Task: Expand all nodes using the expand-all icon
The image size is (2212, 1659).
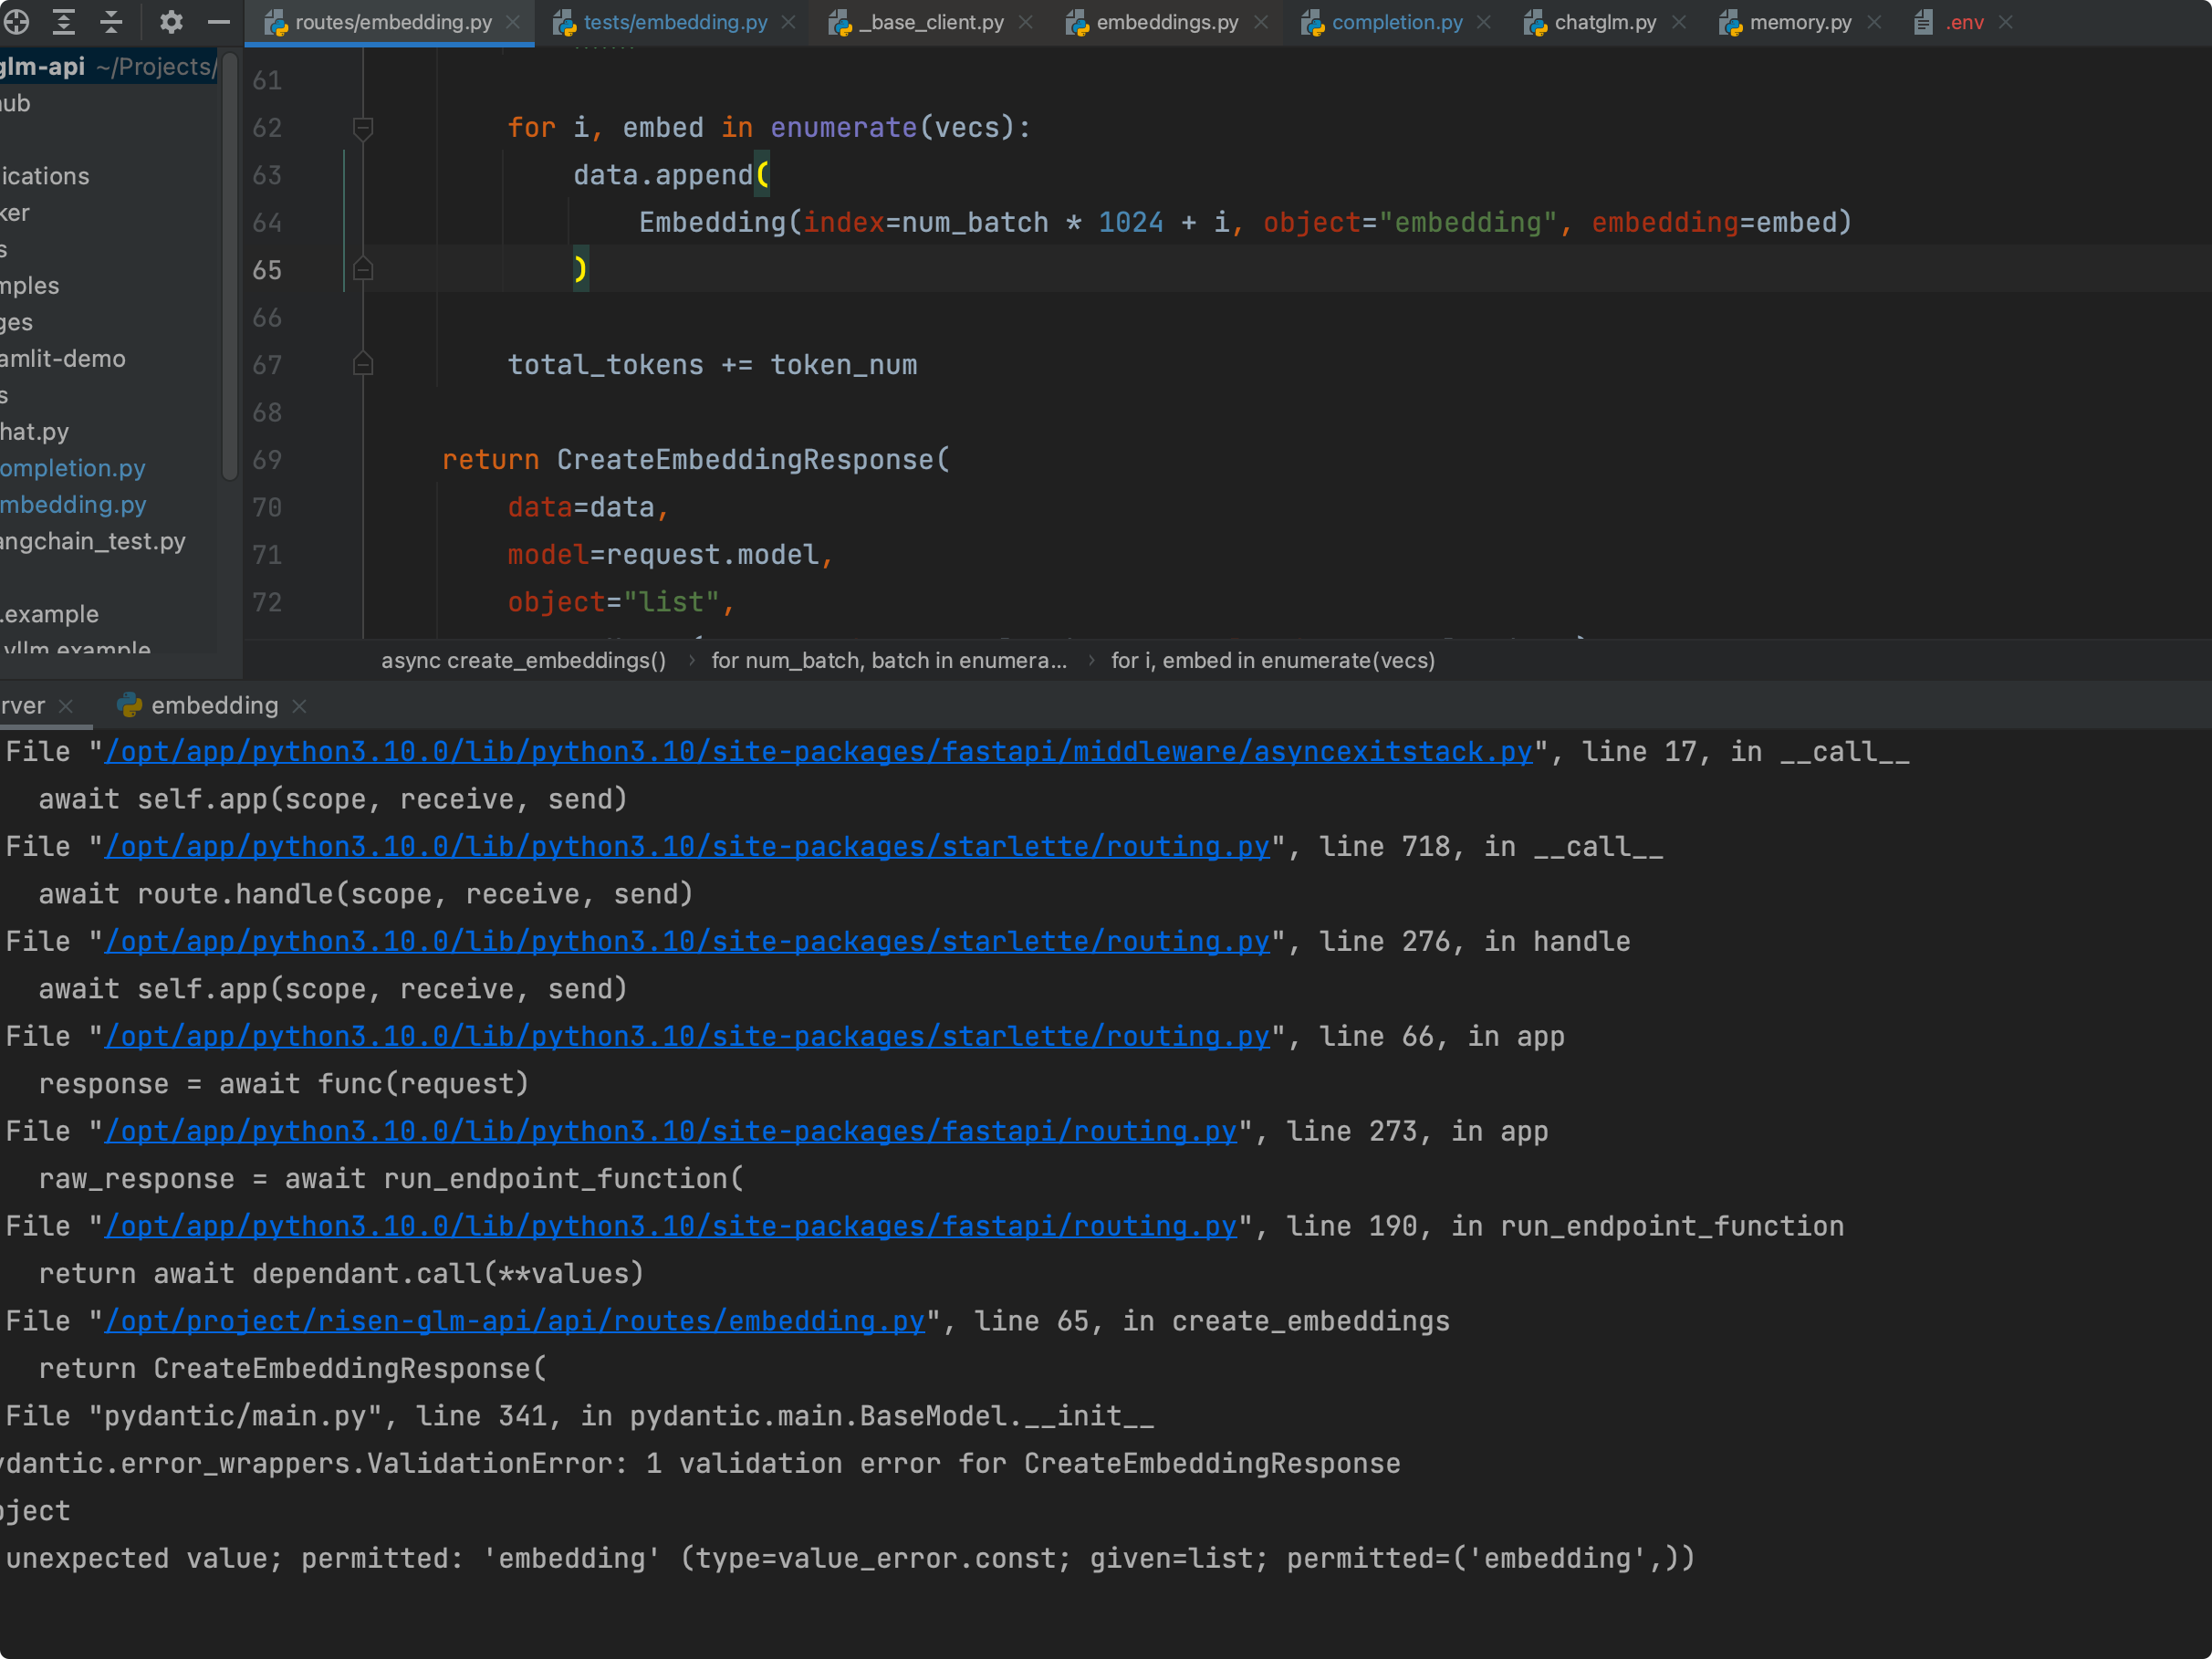Action: click(63, 22)
